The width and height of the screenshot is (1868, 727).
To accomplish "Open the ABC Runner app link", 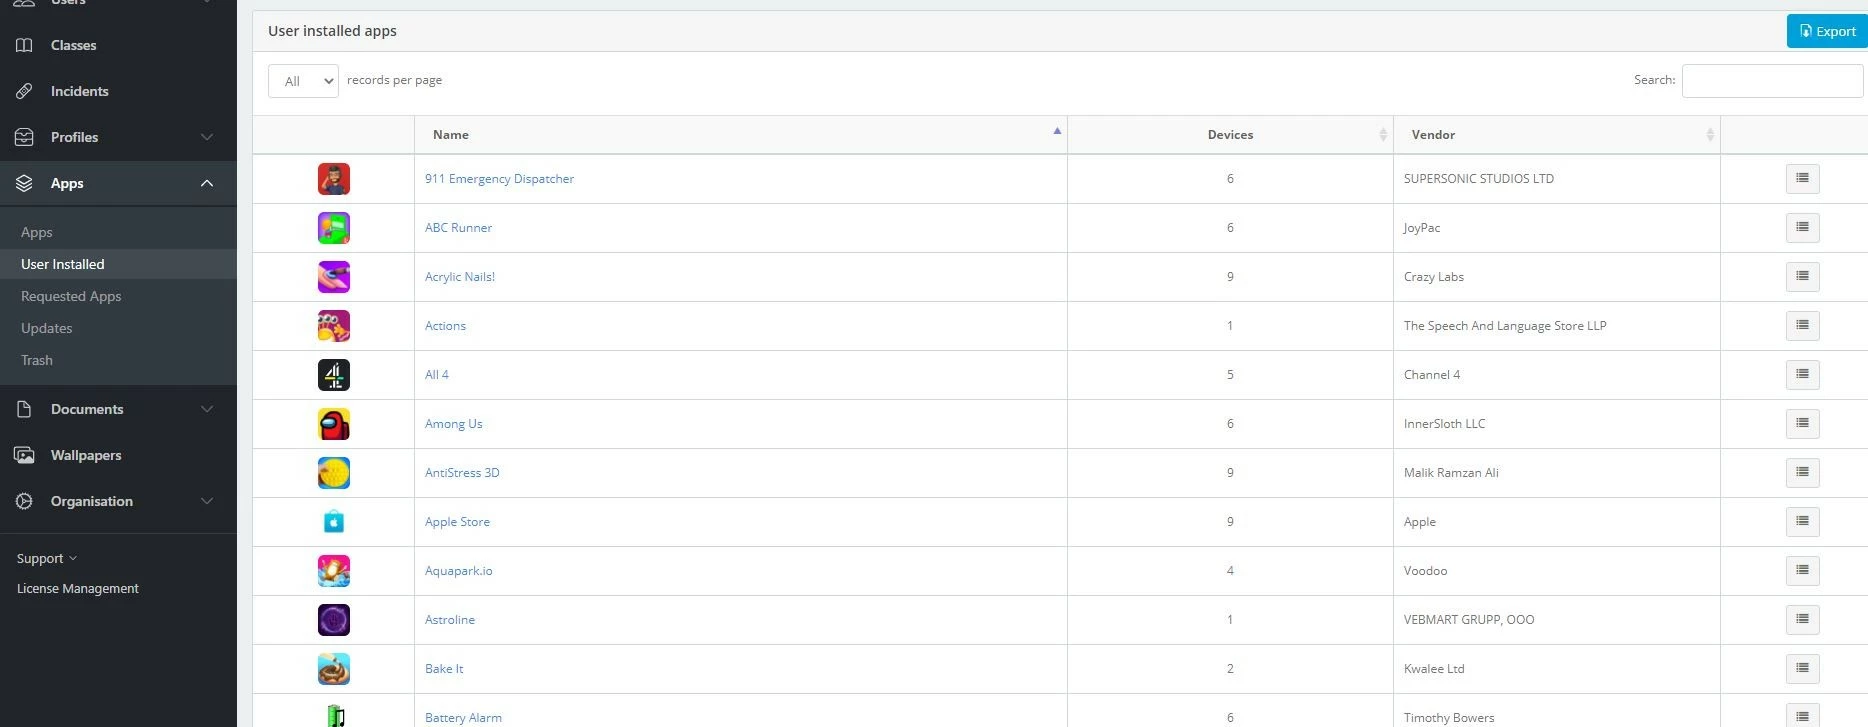I will 458,228.
